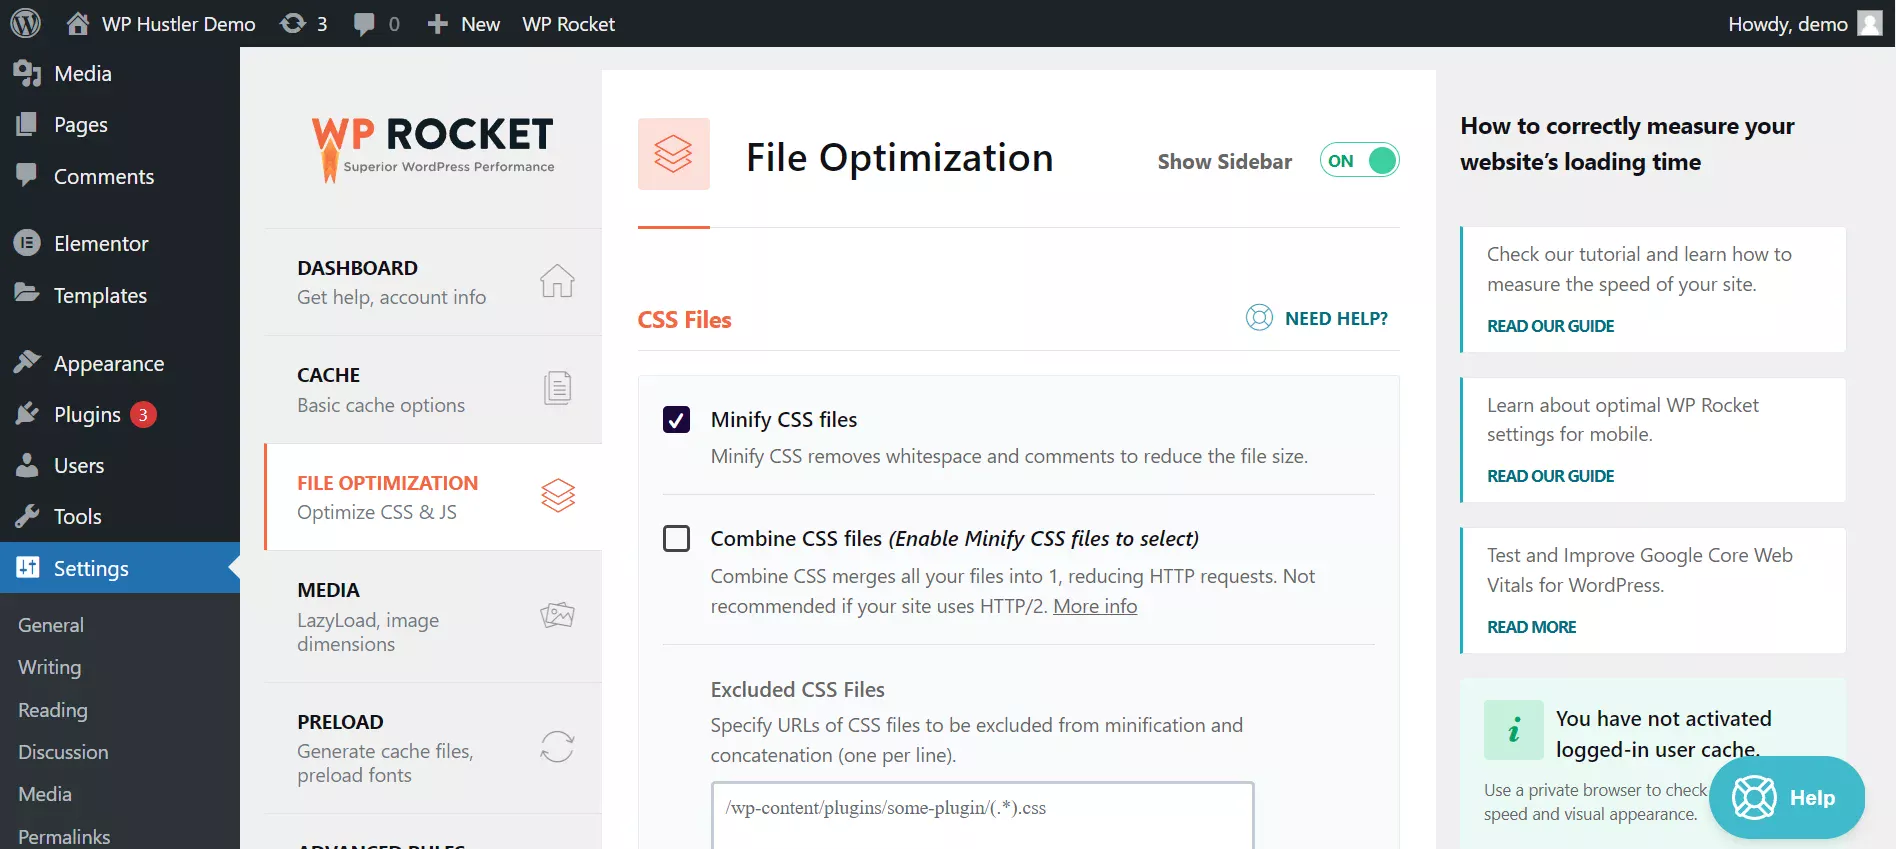This screenshot has width=1896, height=849.
Task: Open the General settings submenu item
Action: coord(51,625)
